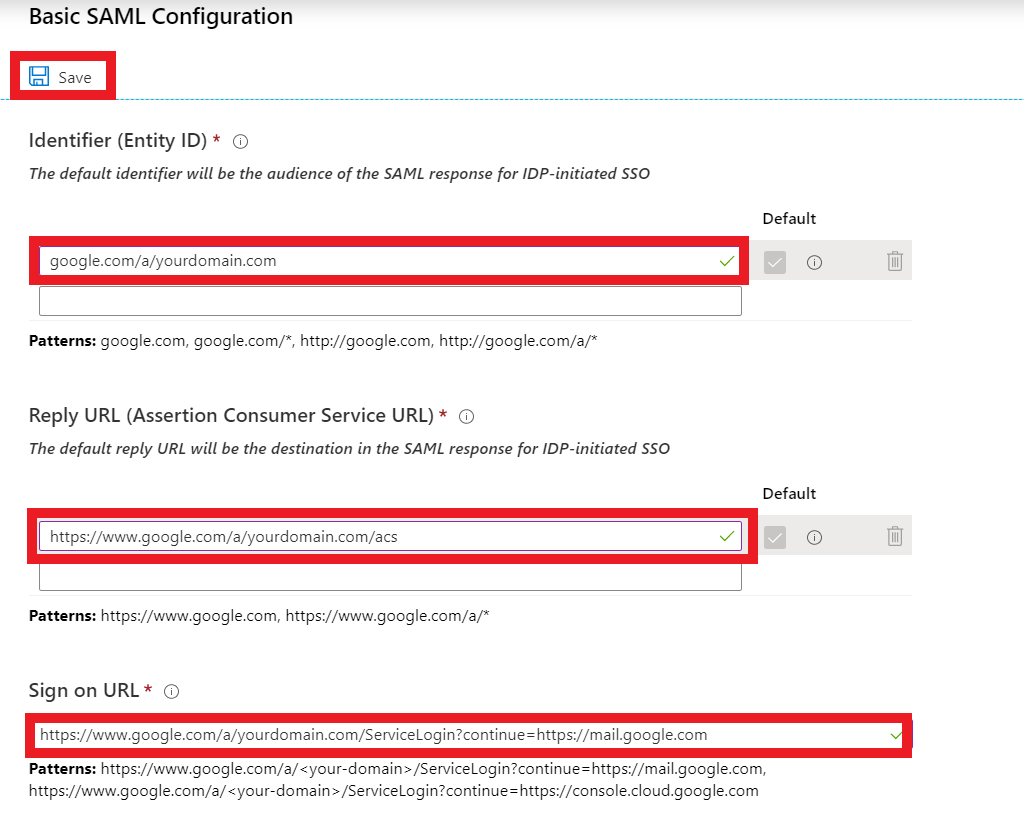Click the Save button with floppy disk icon
1024x820 pixels.
(x=62, y=77)
